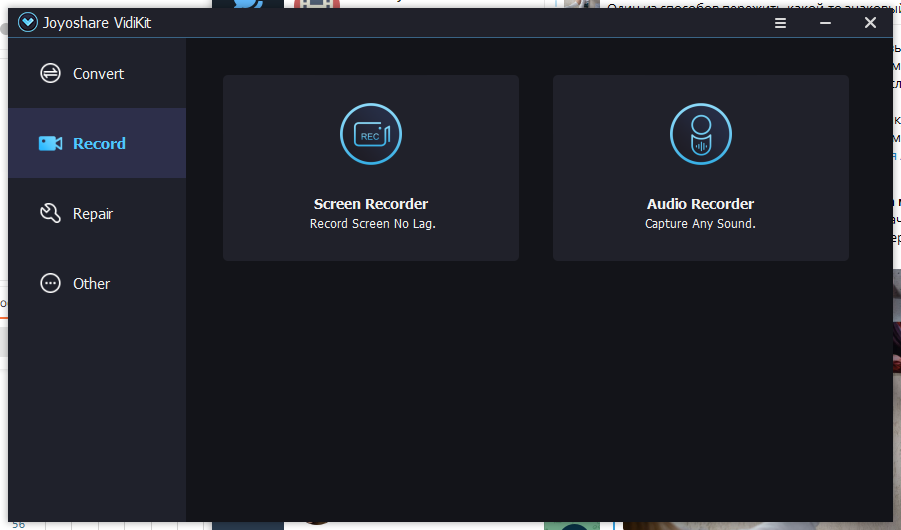Select the Record tab in sidebar

pyautogui.click(x=97, y=143)
